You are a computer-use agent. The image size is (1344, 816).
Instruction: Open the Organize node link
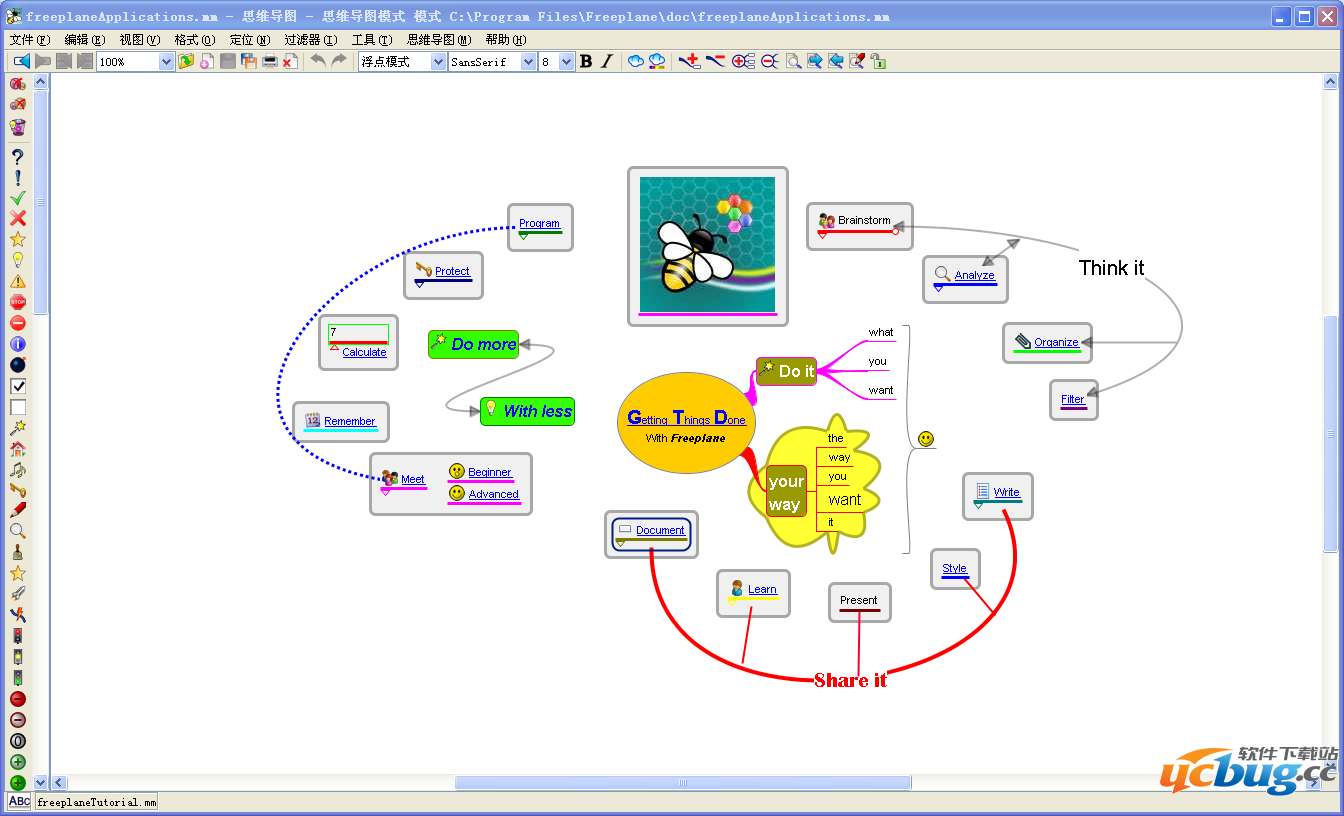pyautogui.click(x=1056, y=342)
